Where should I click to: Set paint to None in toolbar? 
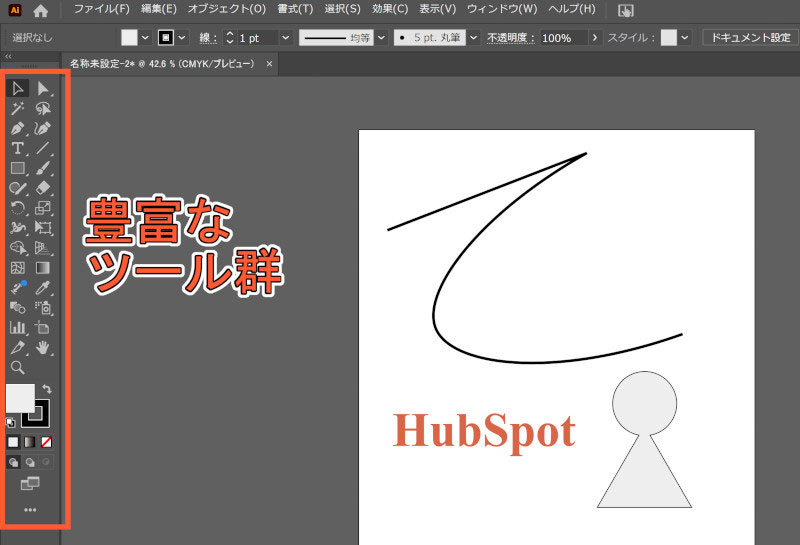coord(46,441)
